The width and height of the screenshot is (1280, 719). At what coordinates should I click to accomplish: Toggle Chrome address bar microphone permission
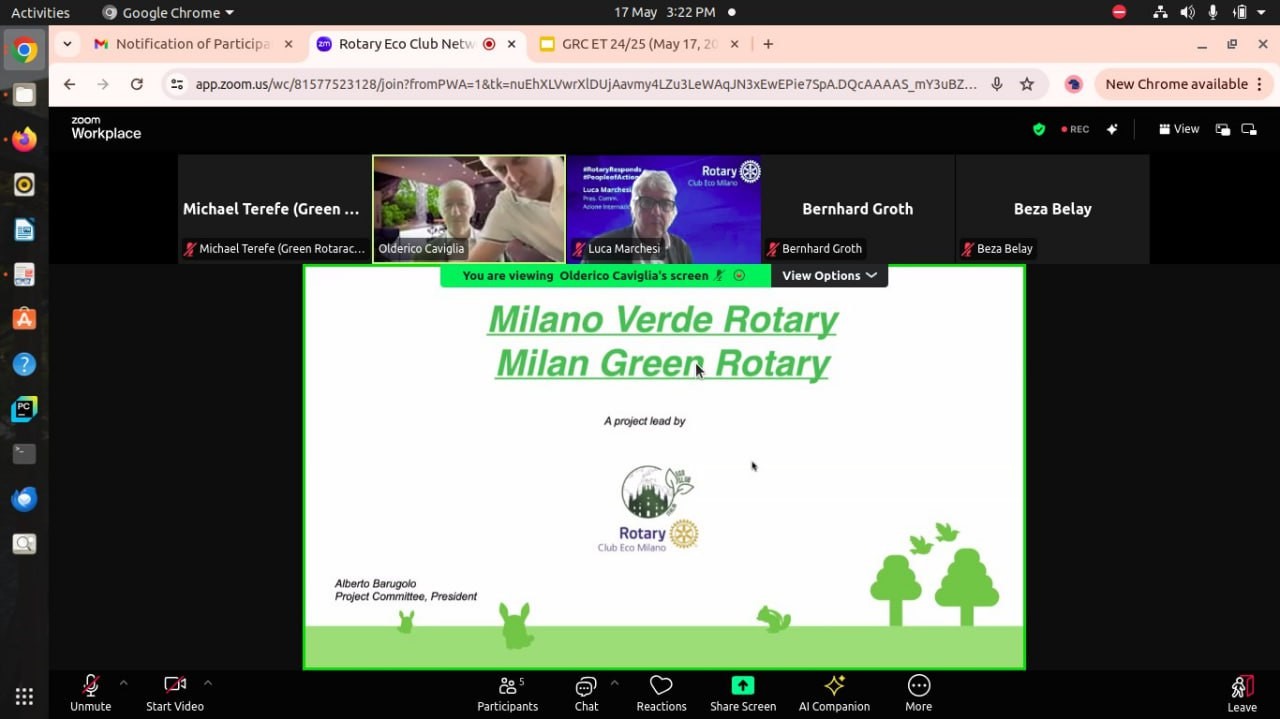pos(997,84)
